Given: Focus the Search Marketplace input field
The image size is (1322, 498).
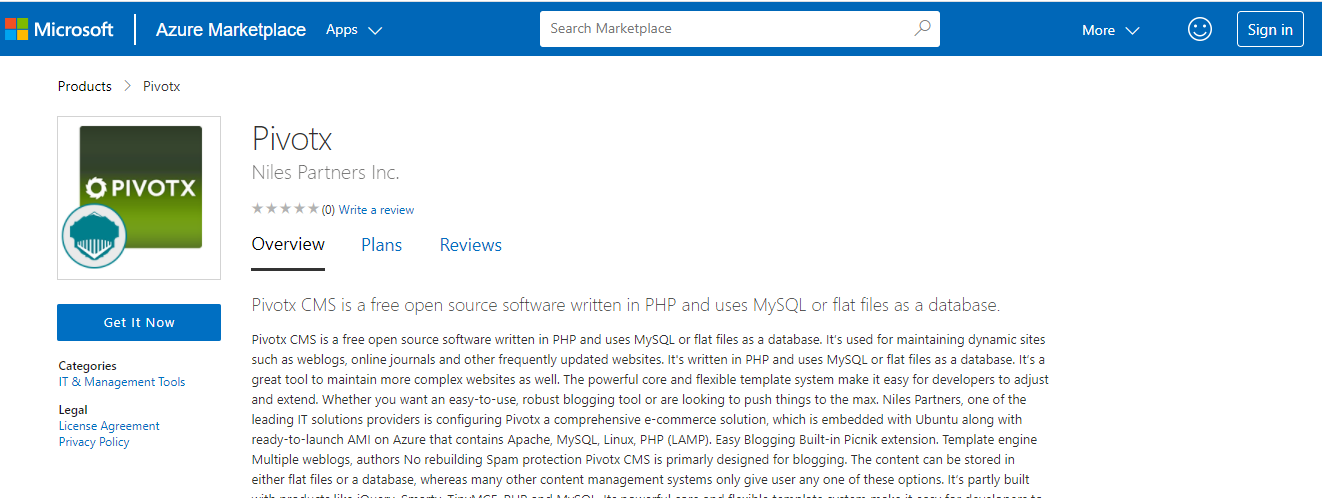Looking at the screenshot, I should click(x=725, y=28).
